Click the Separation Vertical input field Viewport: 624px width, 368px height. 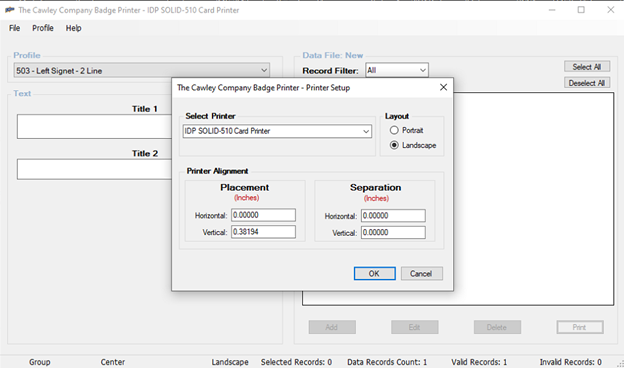pos(393,232)
